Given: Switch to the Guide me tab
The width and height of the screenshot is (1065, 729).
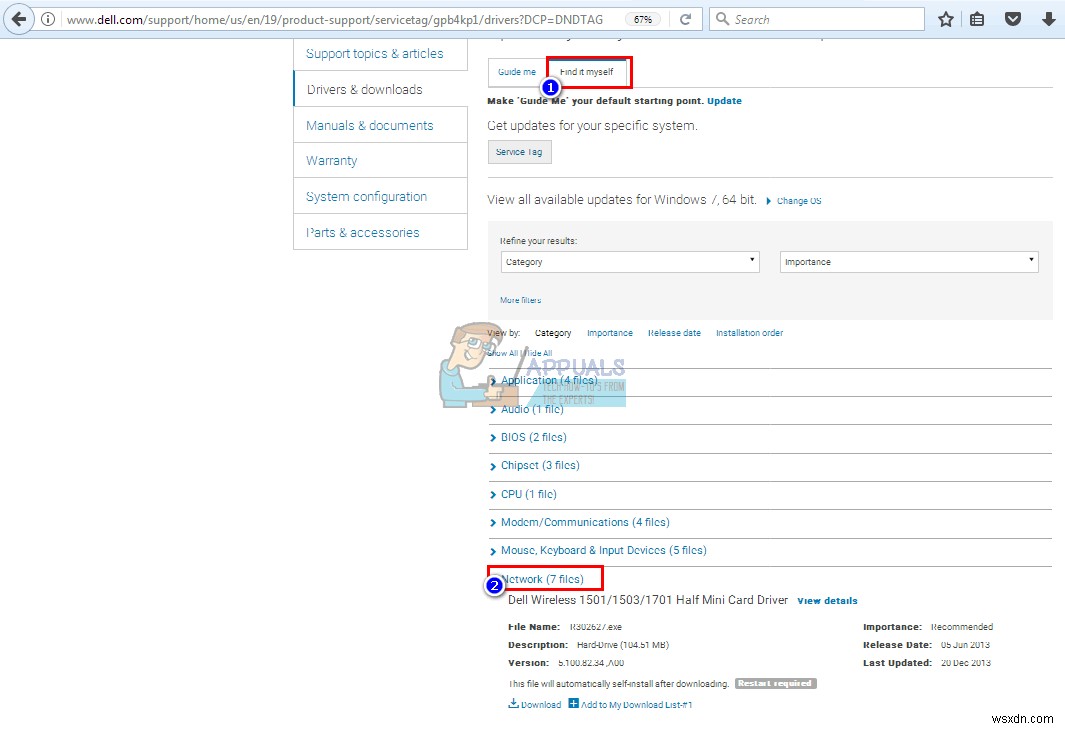Looking at the screenshot, I should click(x=517, y=72).
